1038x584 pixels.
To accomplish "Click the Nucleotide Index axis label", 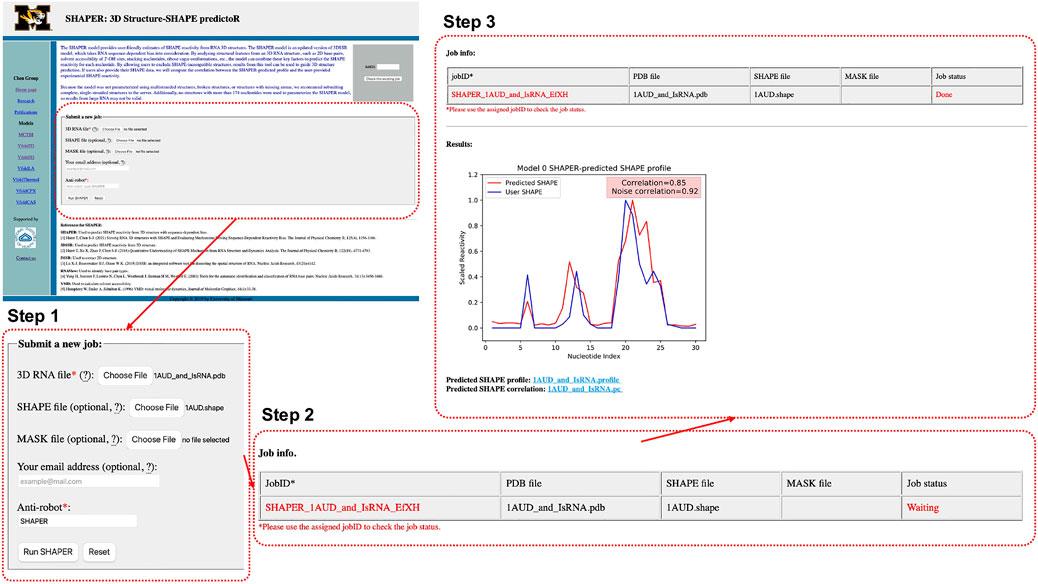I will tap(594, 356).
